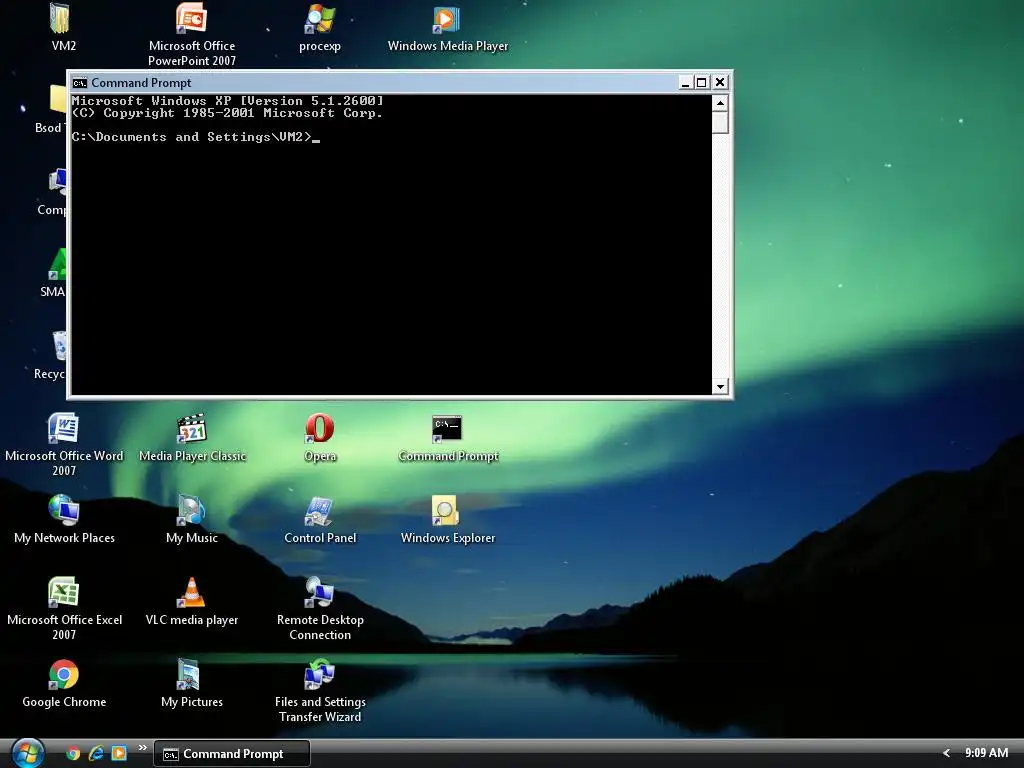Image resolution: width=1024 pixels, height=768 pixels.
Task: Expand the quick launch overflow chevron
Action: [142, 747]
